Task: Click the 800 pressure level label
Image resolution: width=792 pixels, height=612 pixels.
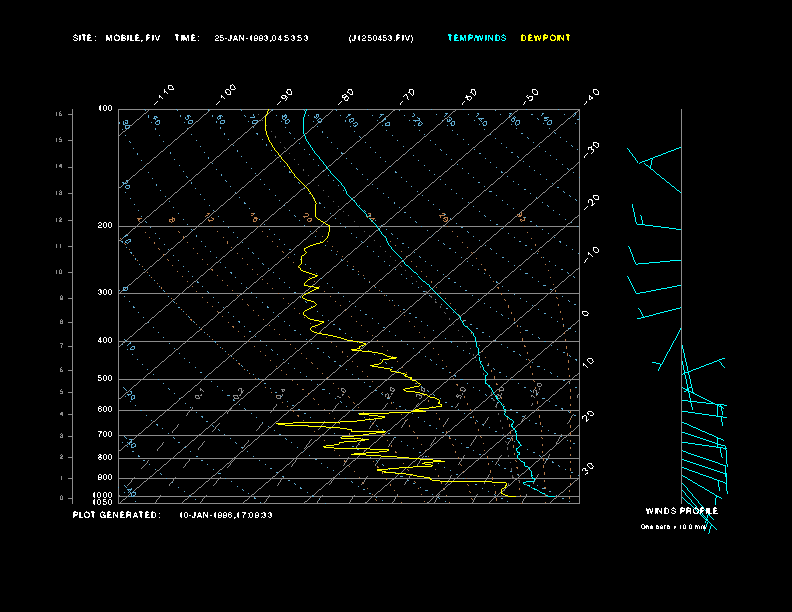Action: (105, 457)
